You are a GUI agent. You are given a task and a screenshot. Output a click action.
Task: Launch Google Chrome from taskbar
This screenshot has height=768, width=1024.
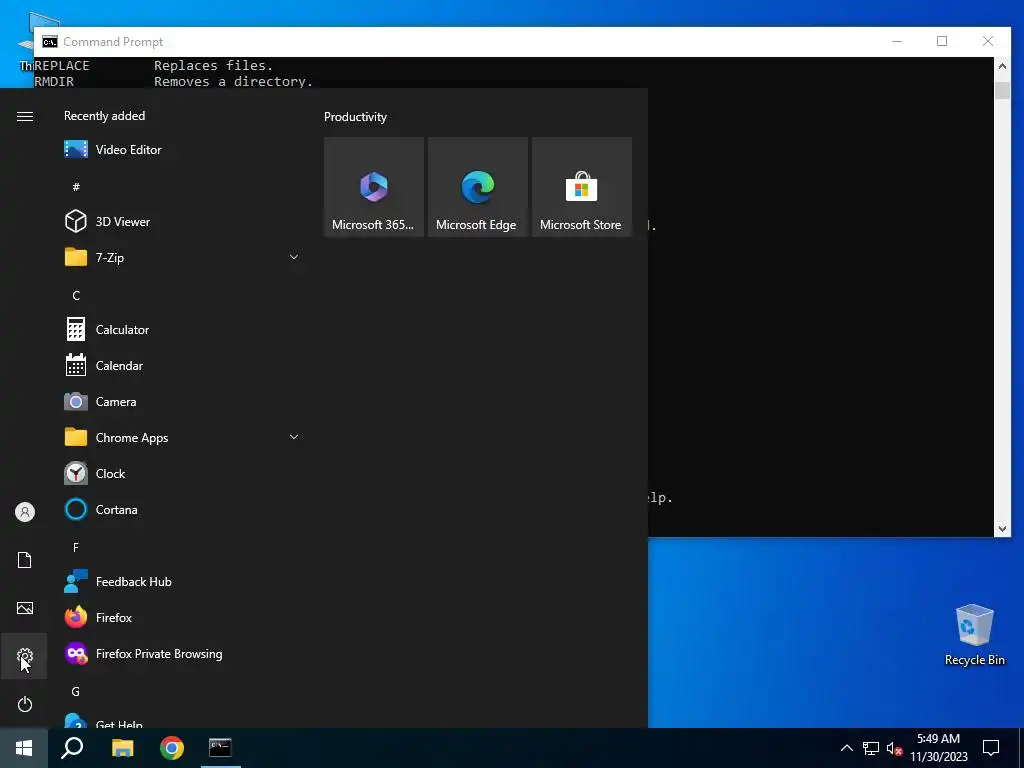[172, 748]
